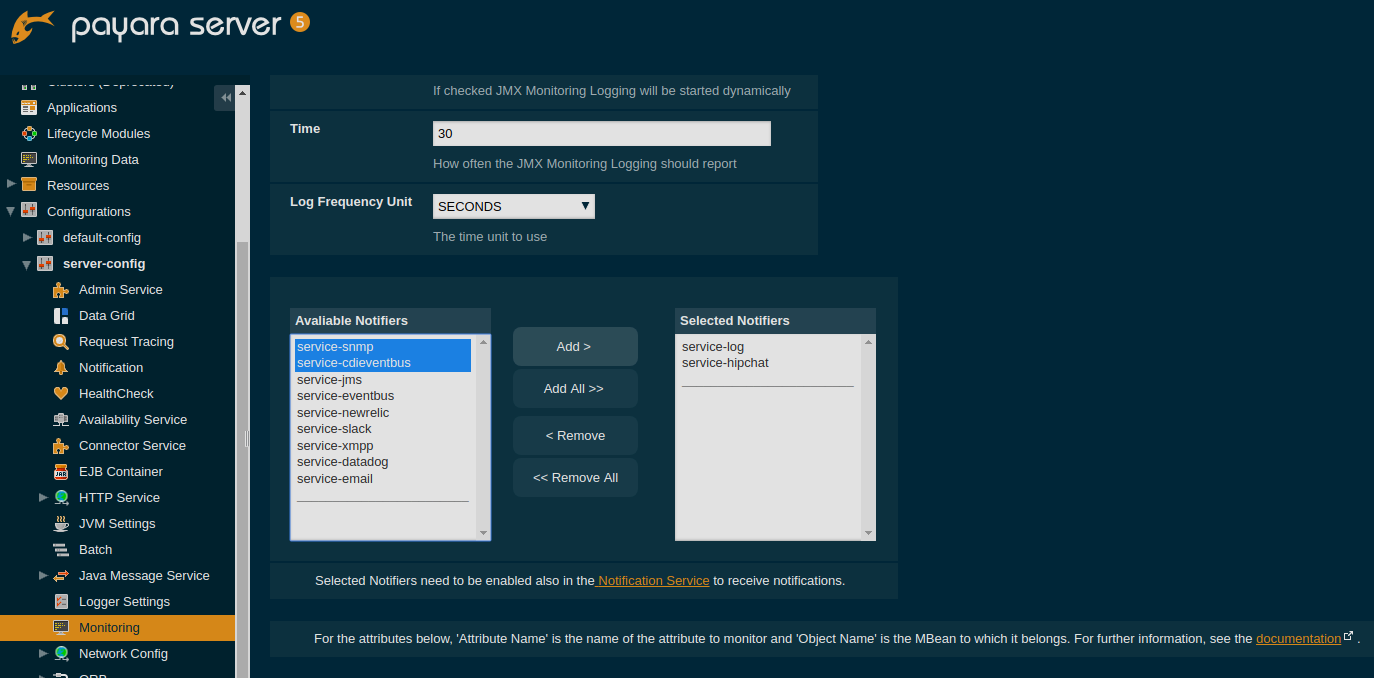Image resolution: width=1374 pixels, height=678 pixels.
Task: Click the Request Tracing magnifier icon
Action: pyautogui.click(x=61, y=342)
